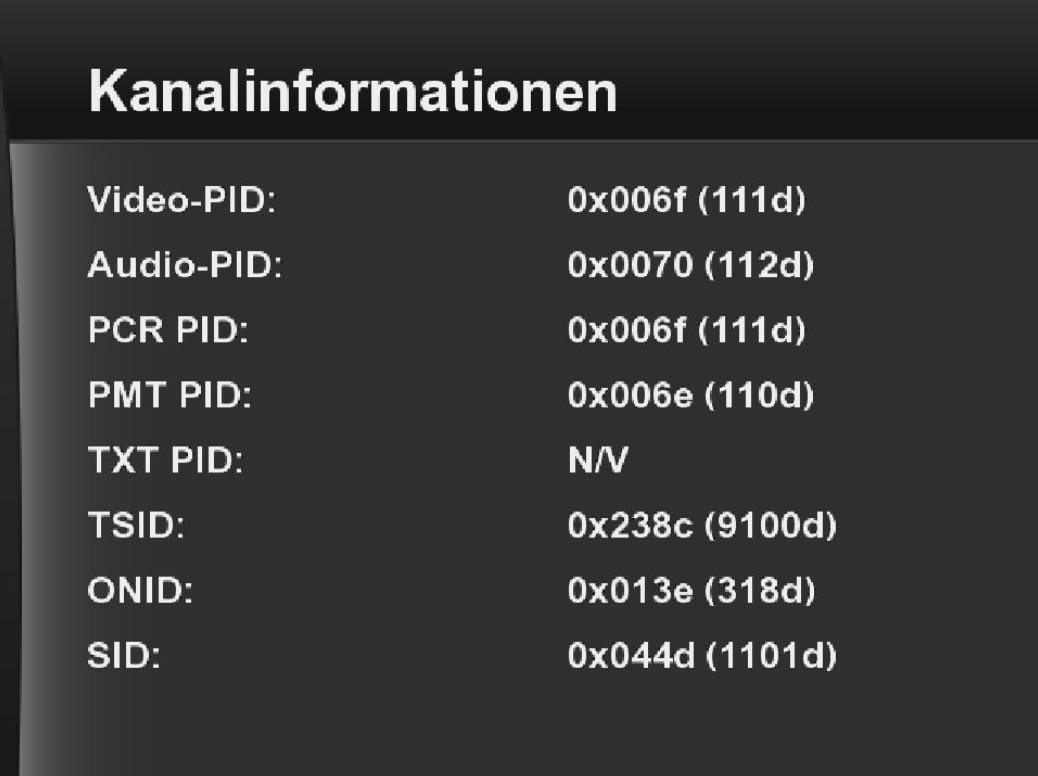Click the PMT PID value 0x006e (110d)
The height and width of the screenshot is (776, 1038).
click(690, 396)
